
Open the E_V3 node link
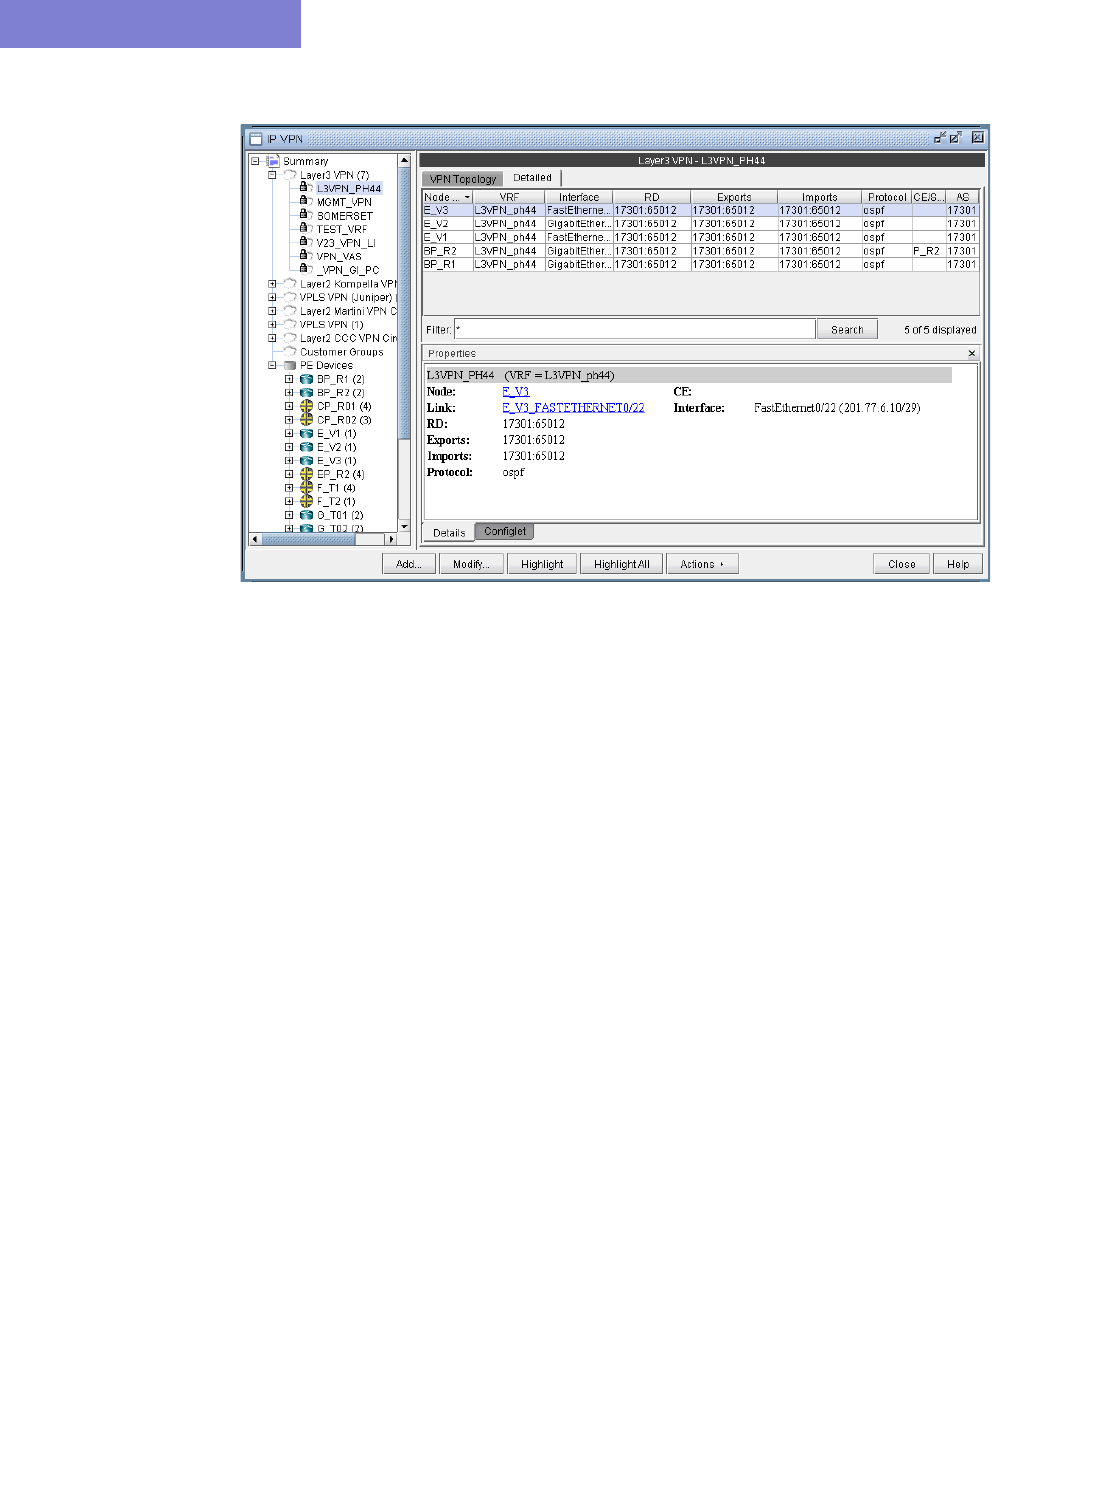516,392
